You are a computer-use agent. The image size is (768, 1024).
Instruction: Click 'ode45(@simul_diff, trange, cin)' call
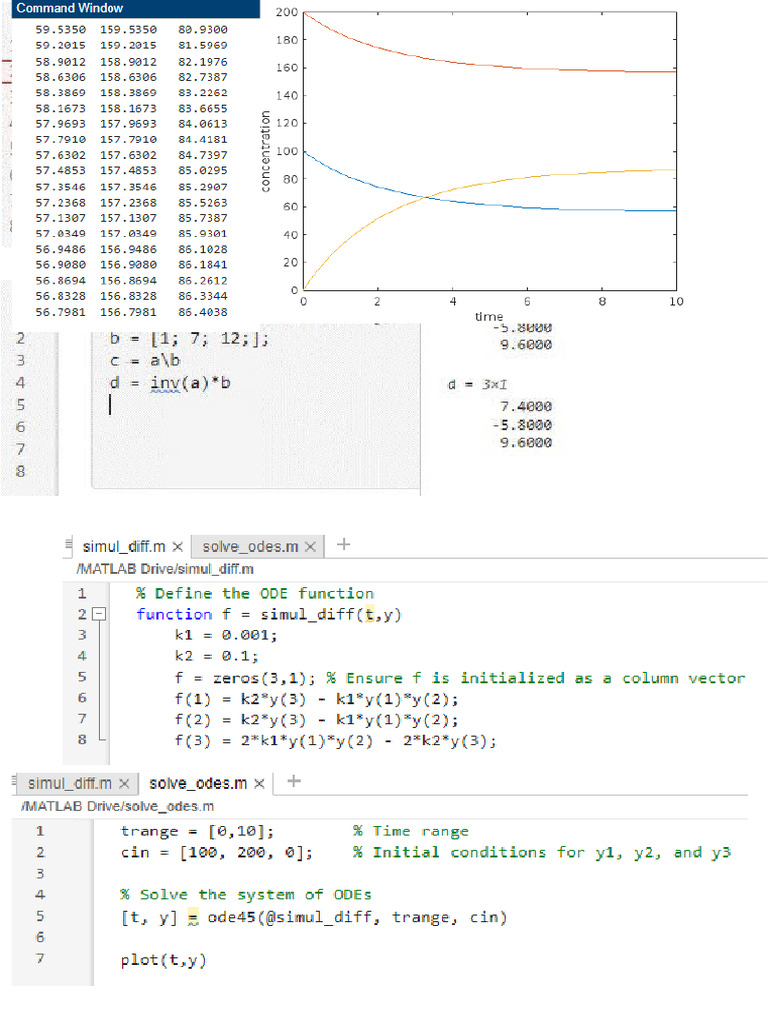tap(357, 917)
